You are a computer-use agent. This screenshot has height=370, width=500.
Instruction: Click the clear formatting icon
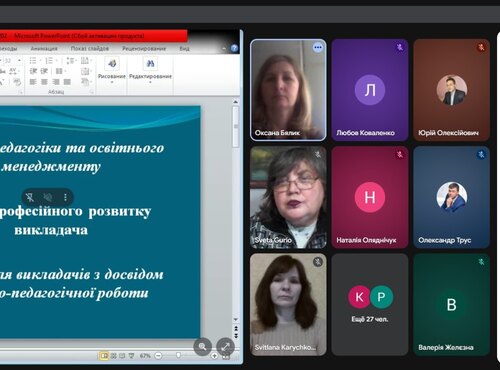(x=16, y=82)
